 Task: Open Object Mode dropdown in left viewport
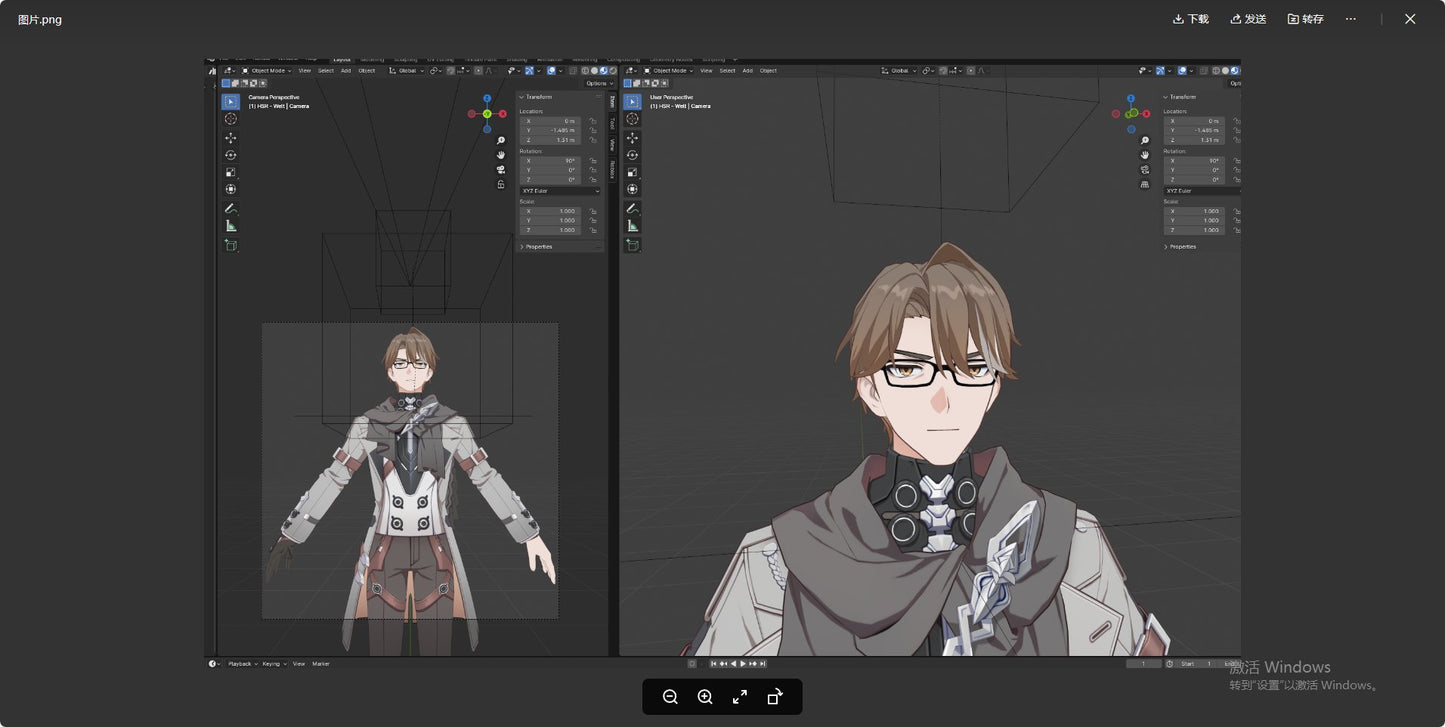click(267, 71)
